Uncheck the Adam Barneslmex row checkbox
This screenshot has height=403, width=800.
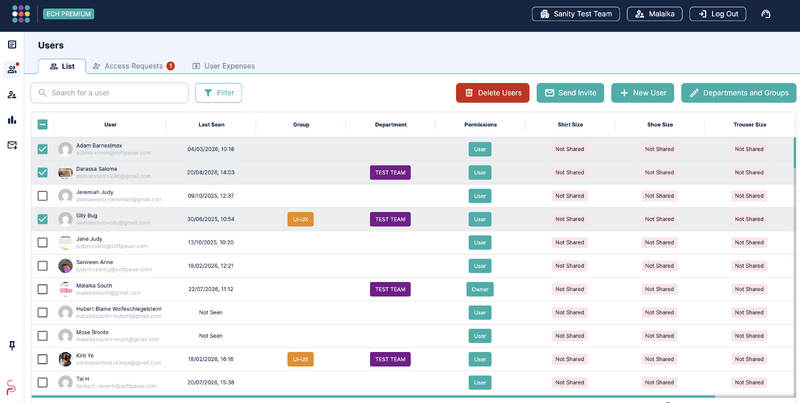click(x=43, y=149)
